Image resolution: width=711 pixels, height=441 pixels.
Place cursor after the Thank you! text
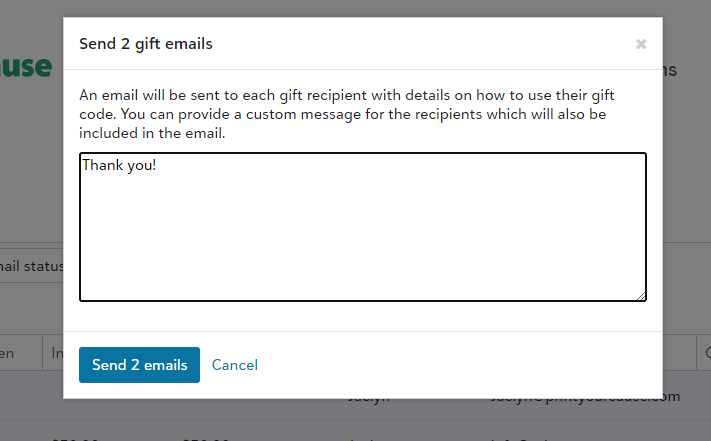[x=157, y=165]
